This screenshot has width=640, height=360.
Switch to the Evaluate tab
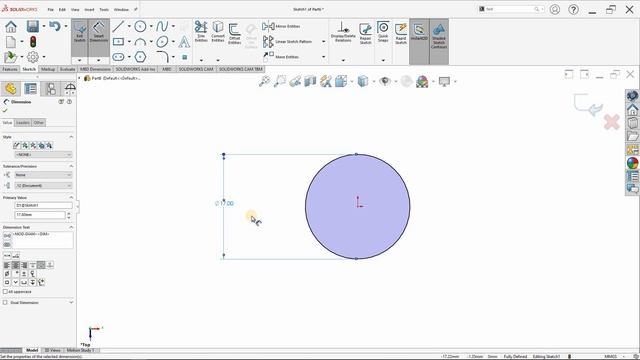[x=67, y=69]
